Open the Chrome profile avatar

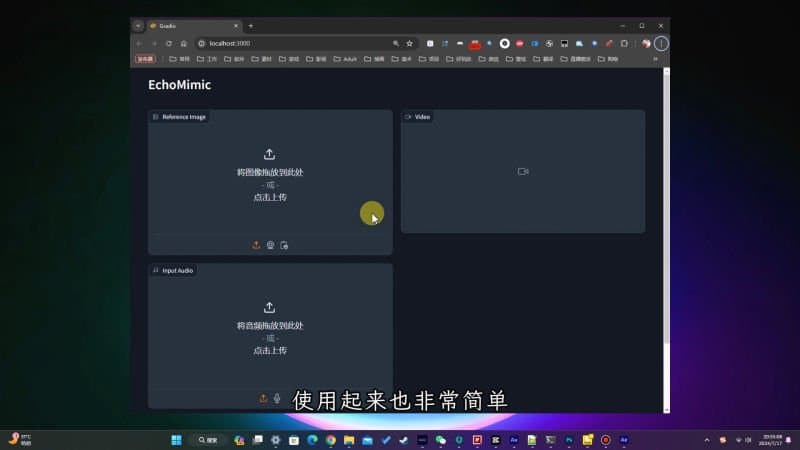646,44
